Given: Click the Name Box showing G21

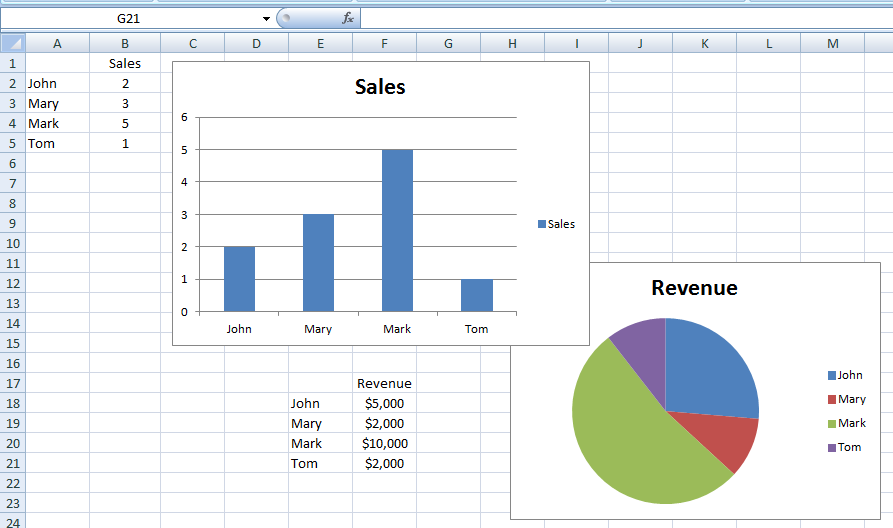Looking at the screenshot, I should pos(130,19).
